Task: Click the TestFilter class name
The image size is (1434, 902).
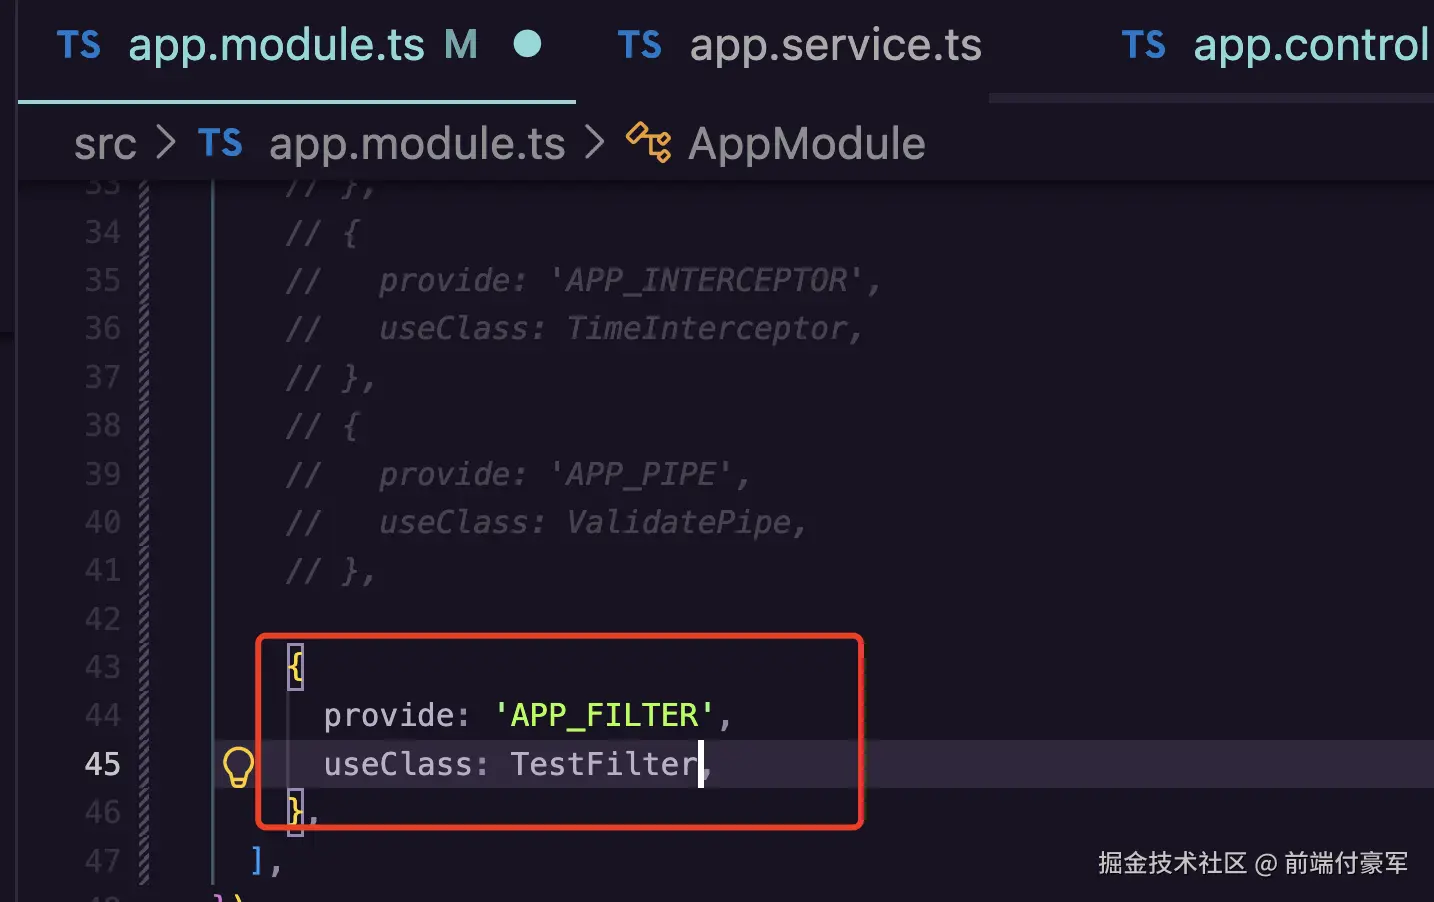Action: point(604,764)
